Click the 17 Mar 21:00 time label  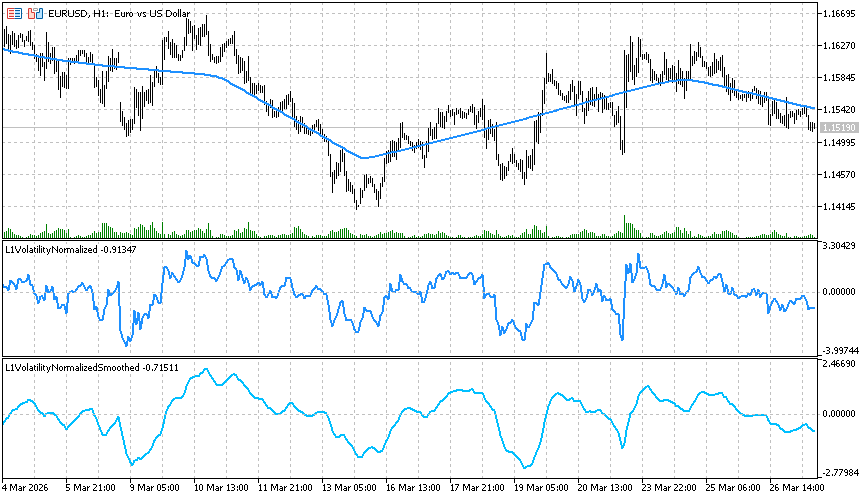tap(477, 488)
